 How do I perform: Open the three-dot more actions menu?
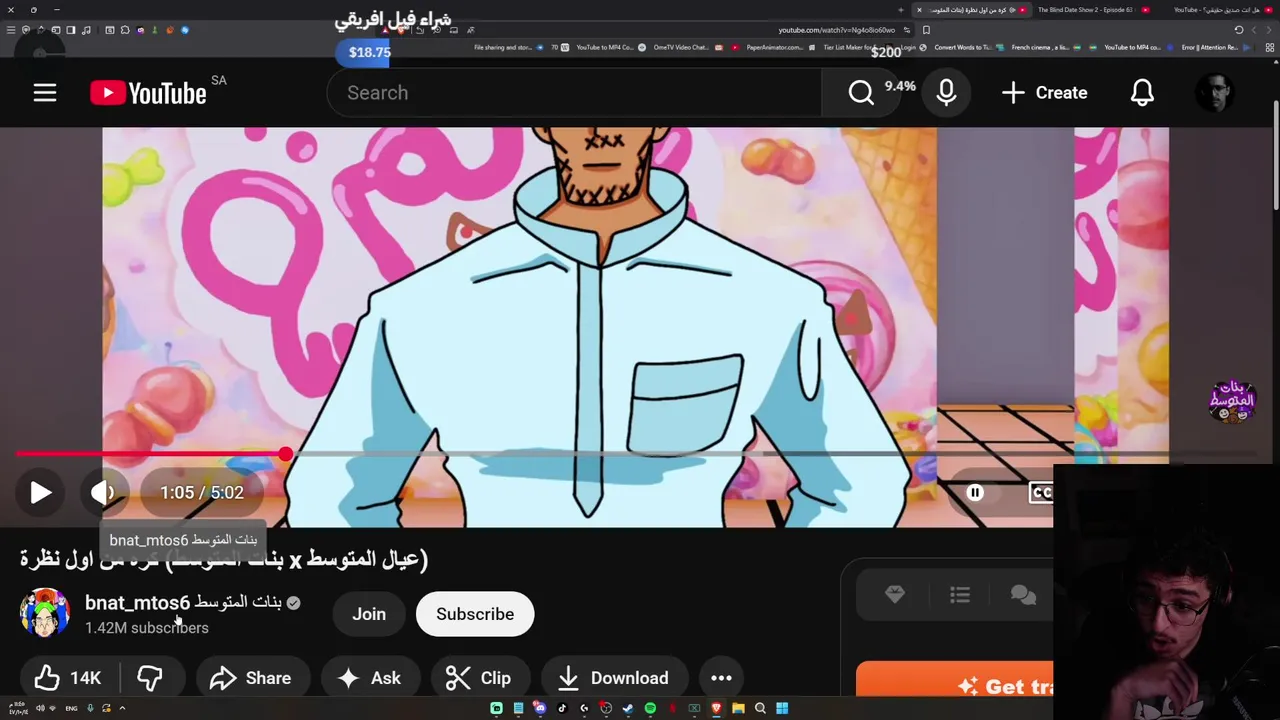pos(721,678)
